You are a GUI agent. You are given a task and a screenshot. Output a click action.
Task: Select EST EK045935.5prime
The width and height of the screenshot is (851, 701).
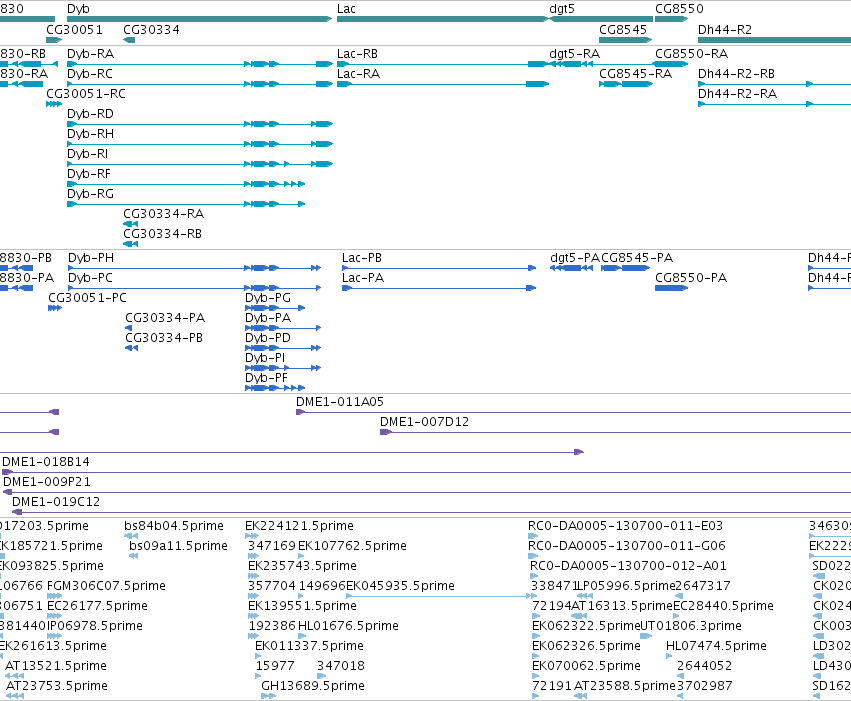[x=401, y=587]
